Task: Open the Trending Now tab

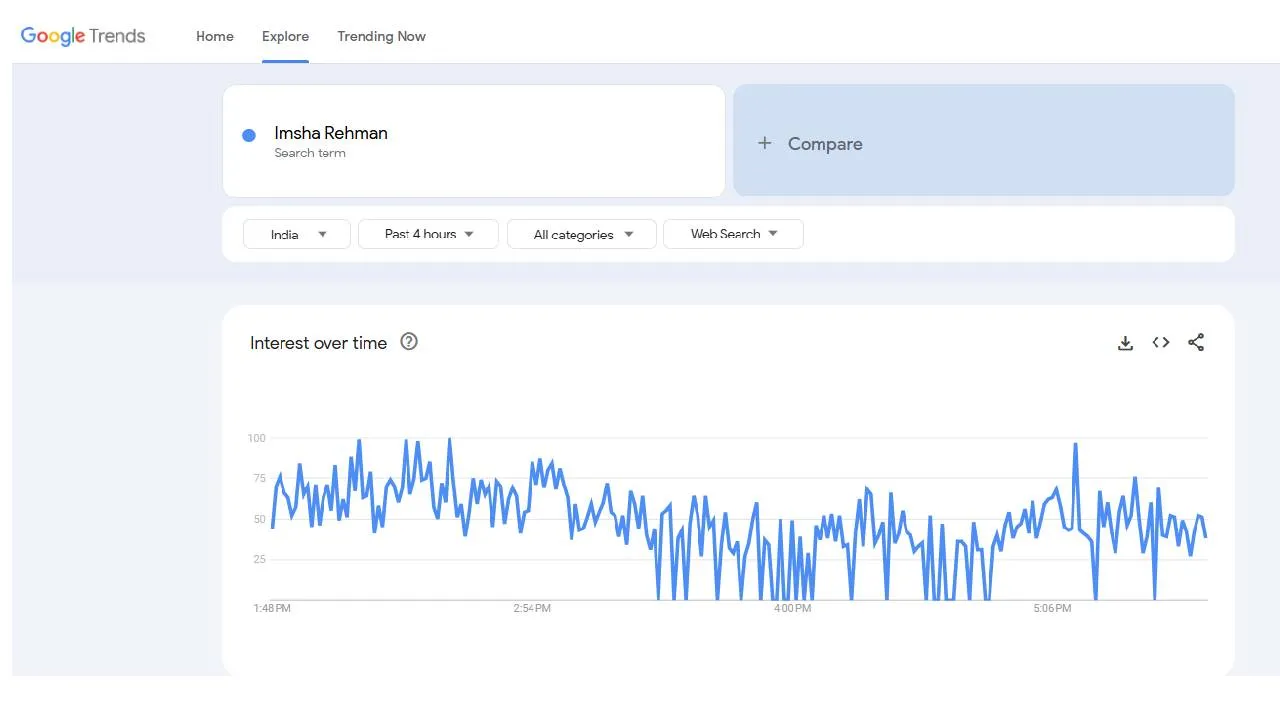Action: point(381,36)
